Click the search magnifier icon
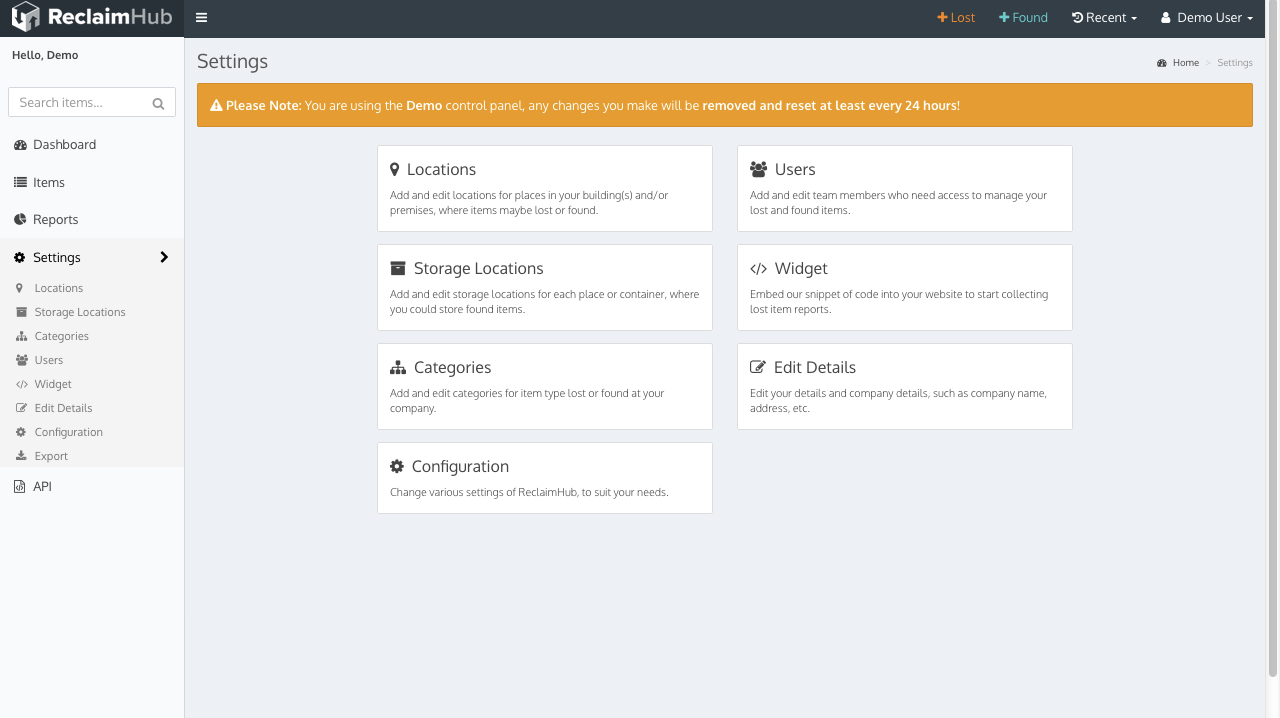The image size is (1280, 718). [158, 103]
